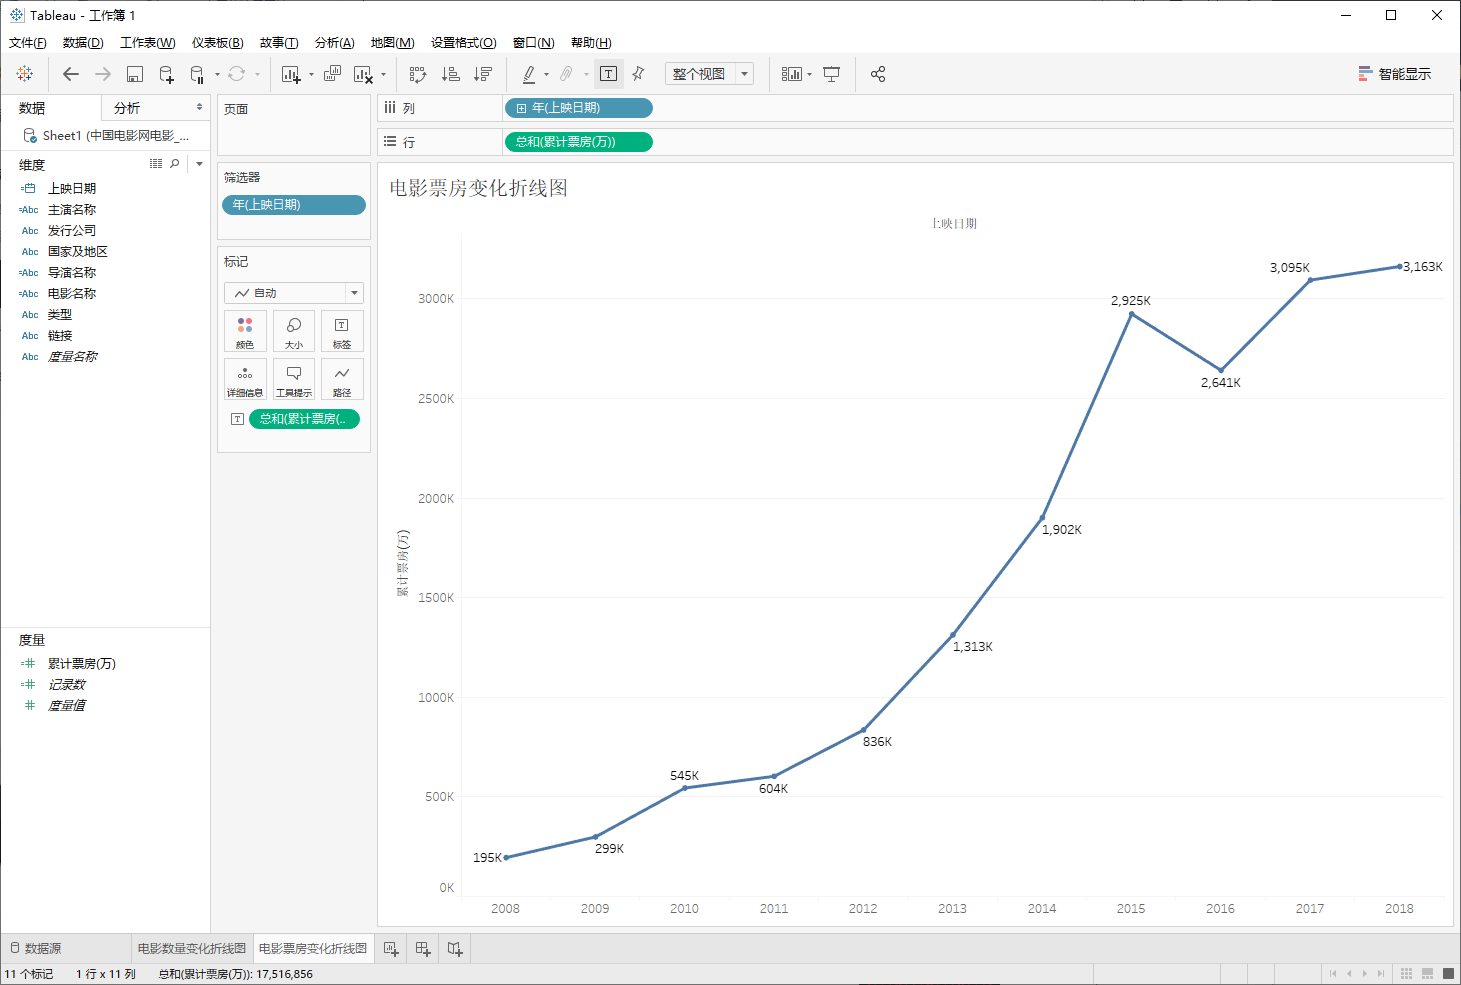
Task: Click the 标签 label marks card button
Action: coord(342,331)
